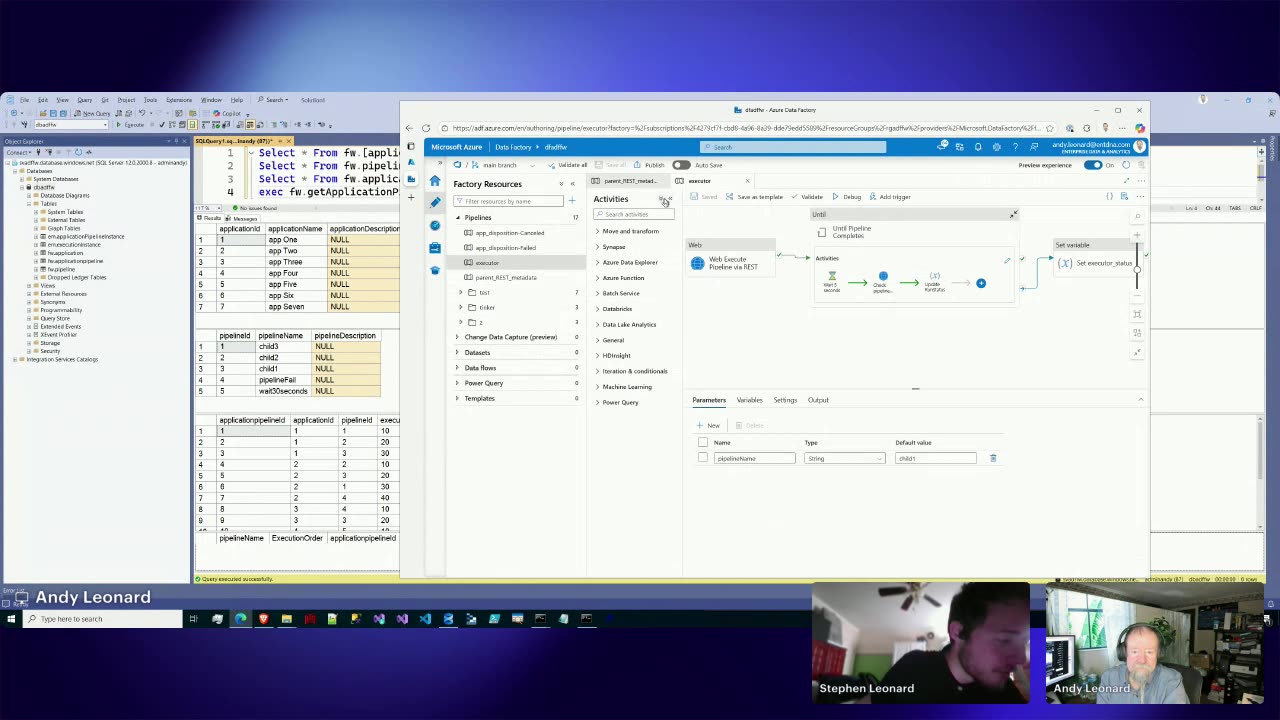Viewport: 1280px width, 720px height.
Task: Expand the Views node in Object Explorer
Action: pos(28,286)
